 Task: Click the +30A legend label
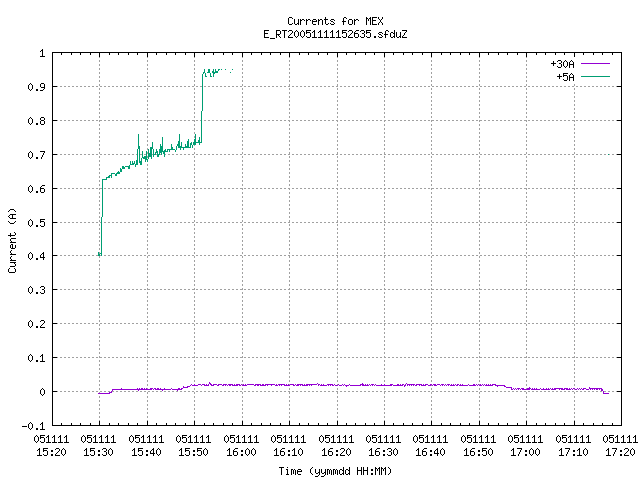(x=562, y=64)
